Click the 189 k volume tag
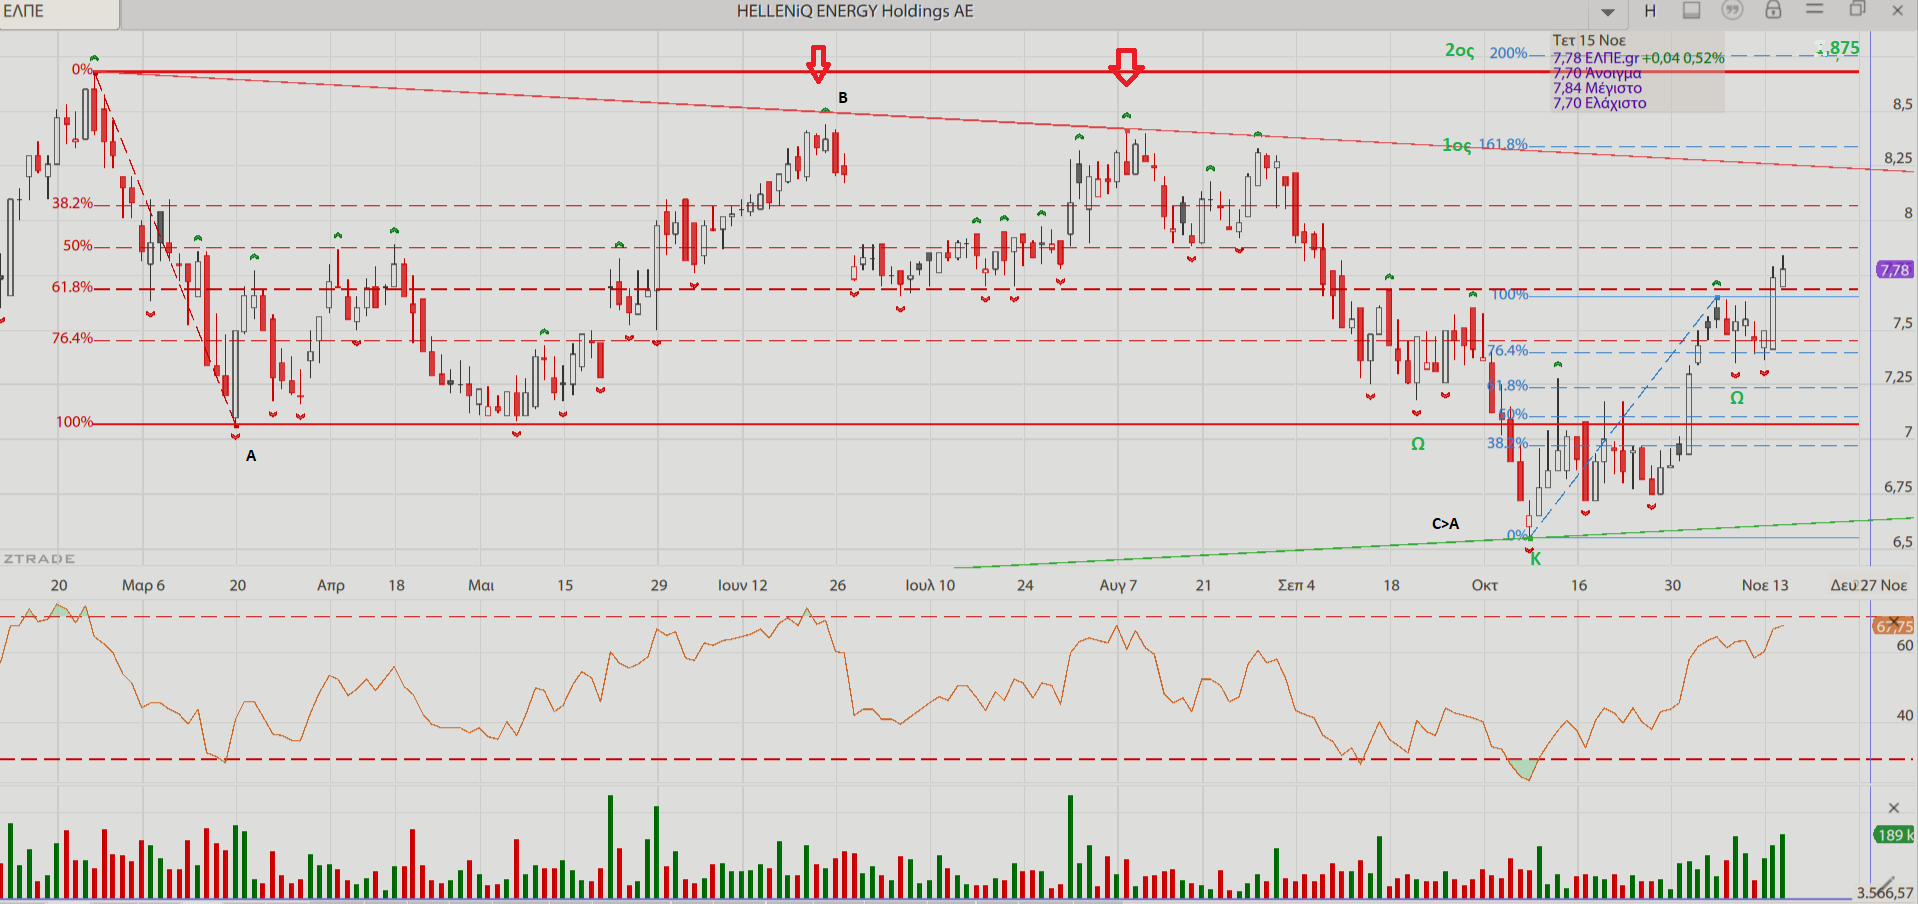This screenshot has width=1918, height=904. [1894, 835]
